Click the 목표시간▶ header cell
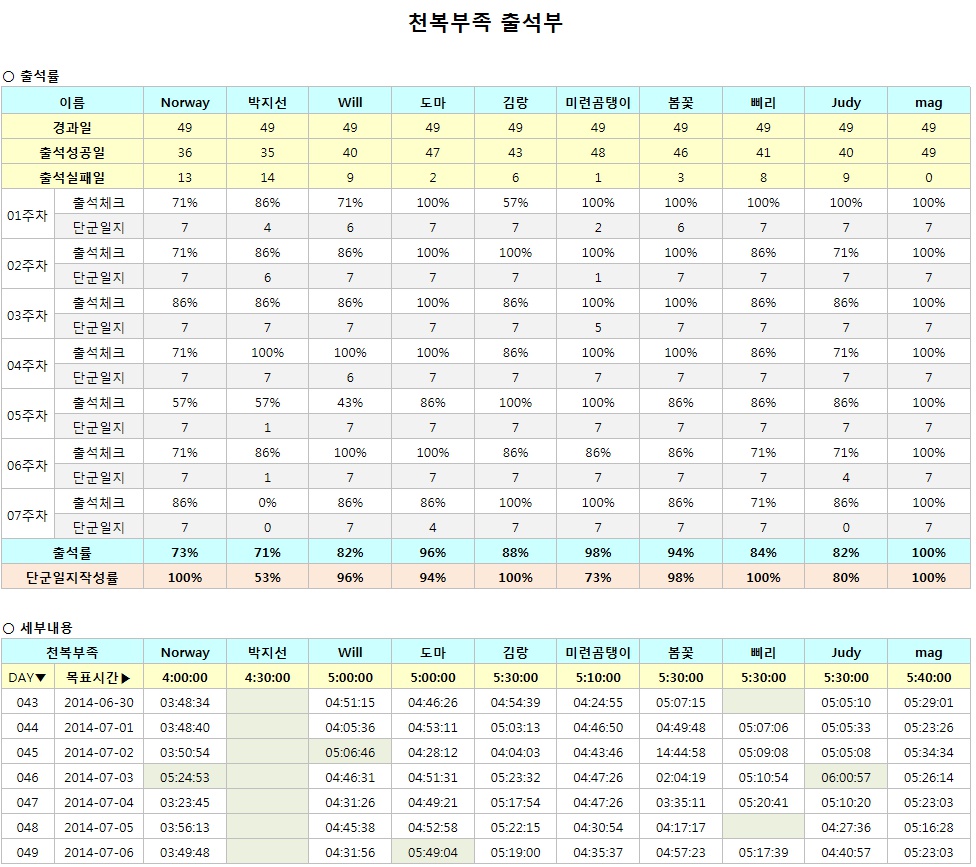The height and width of the screenshot is (867, 976). coord(99,677)
